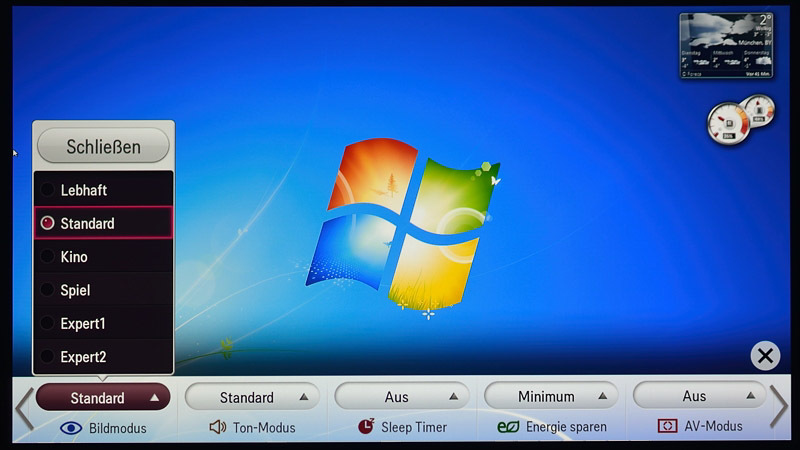Click the Sleep Timer clock icon
Screen dimensions: 800x450
tap(366, 426)
